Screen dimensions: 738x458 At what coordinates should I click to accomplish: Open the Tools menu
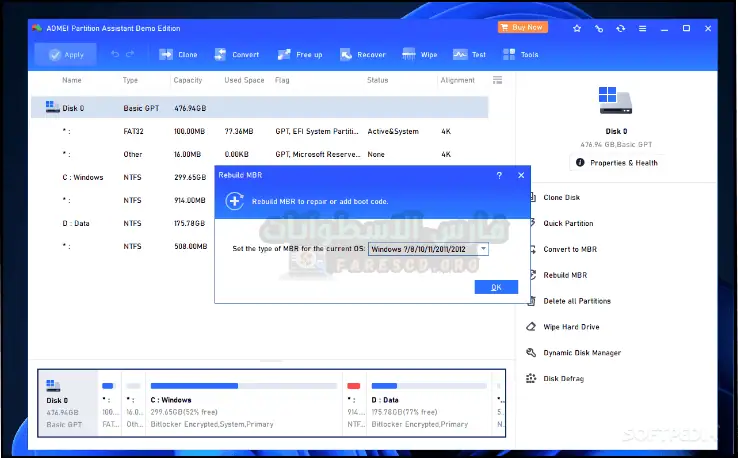point(520,55)
